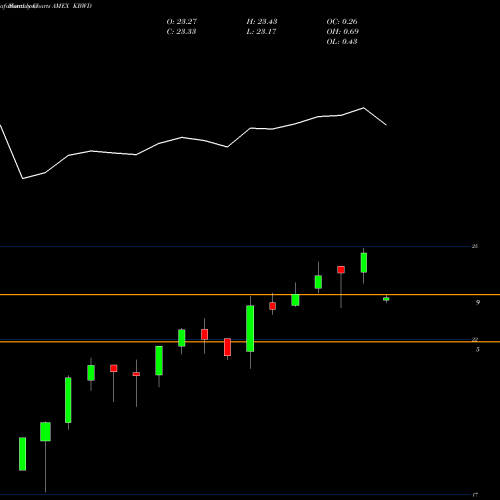This screenshot has height=500, width=500.
Task: Click the close value C: 23.33
Action: click(x=181, y=32)
